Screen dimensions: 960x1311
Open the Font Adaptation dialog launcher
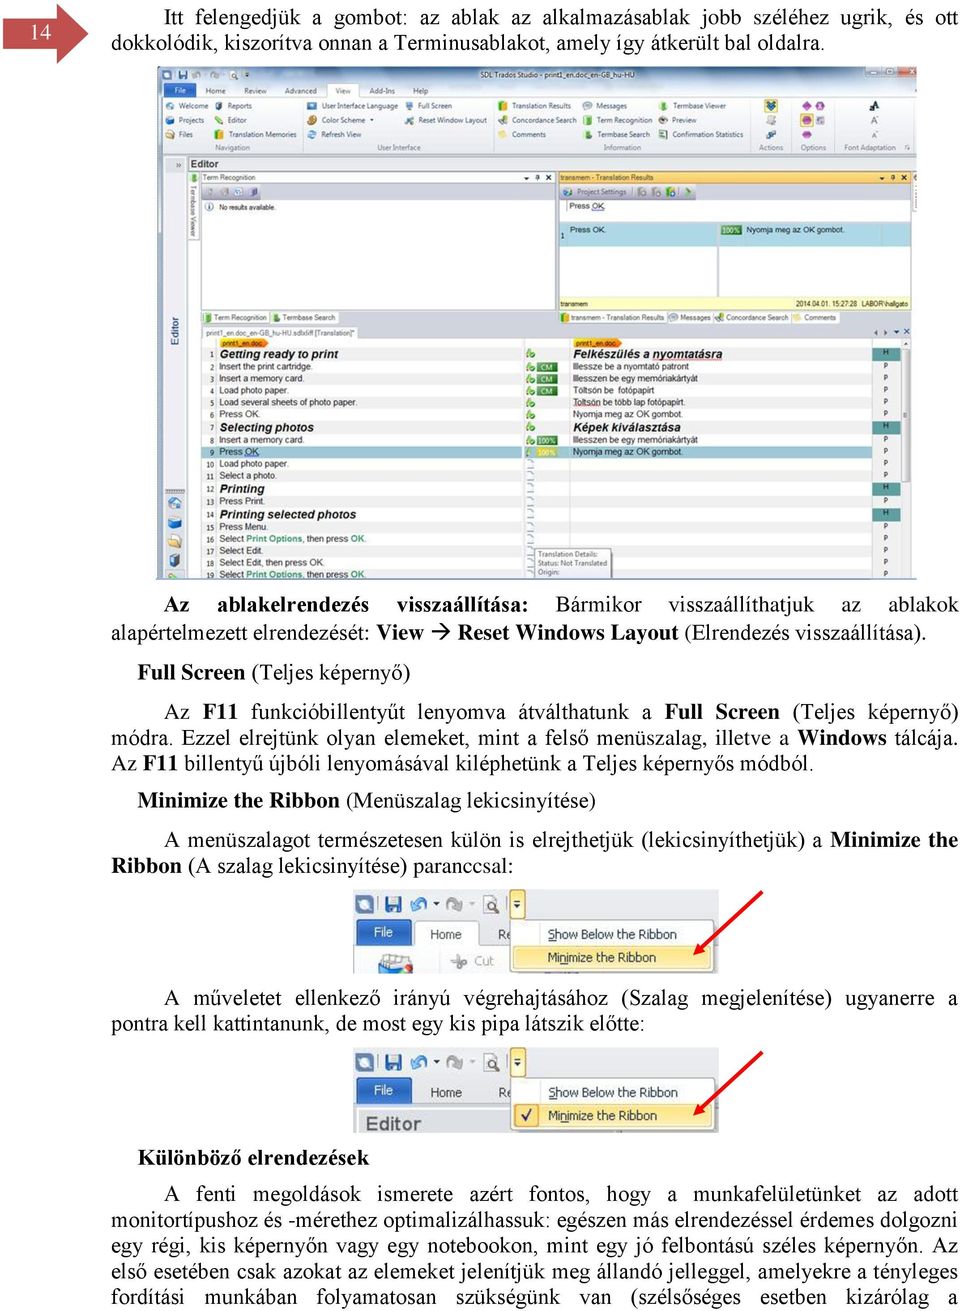[907, 148]
